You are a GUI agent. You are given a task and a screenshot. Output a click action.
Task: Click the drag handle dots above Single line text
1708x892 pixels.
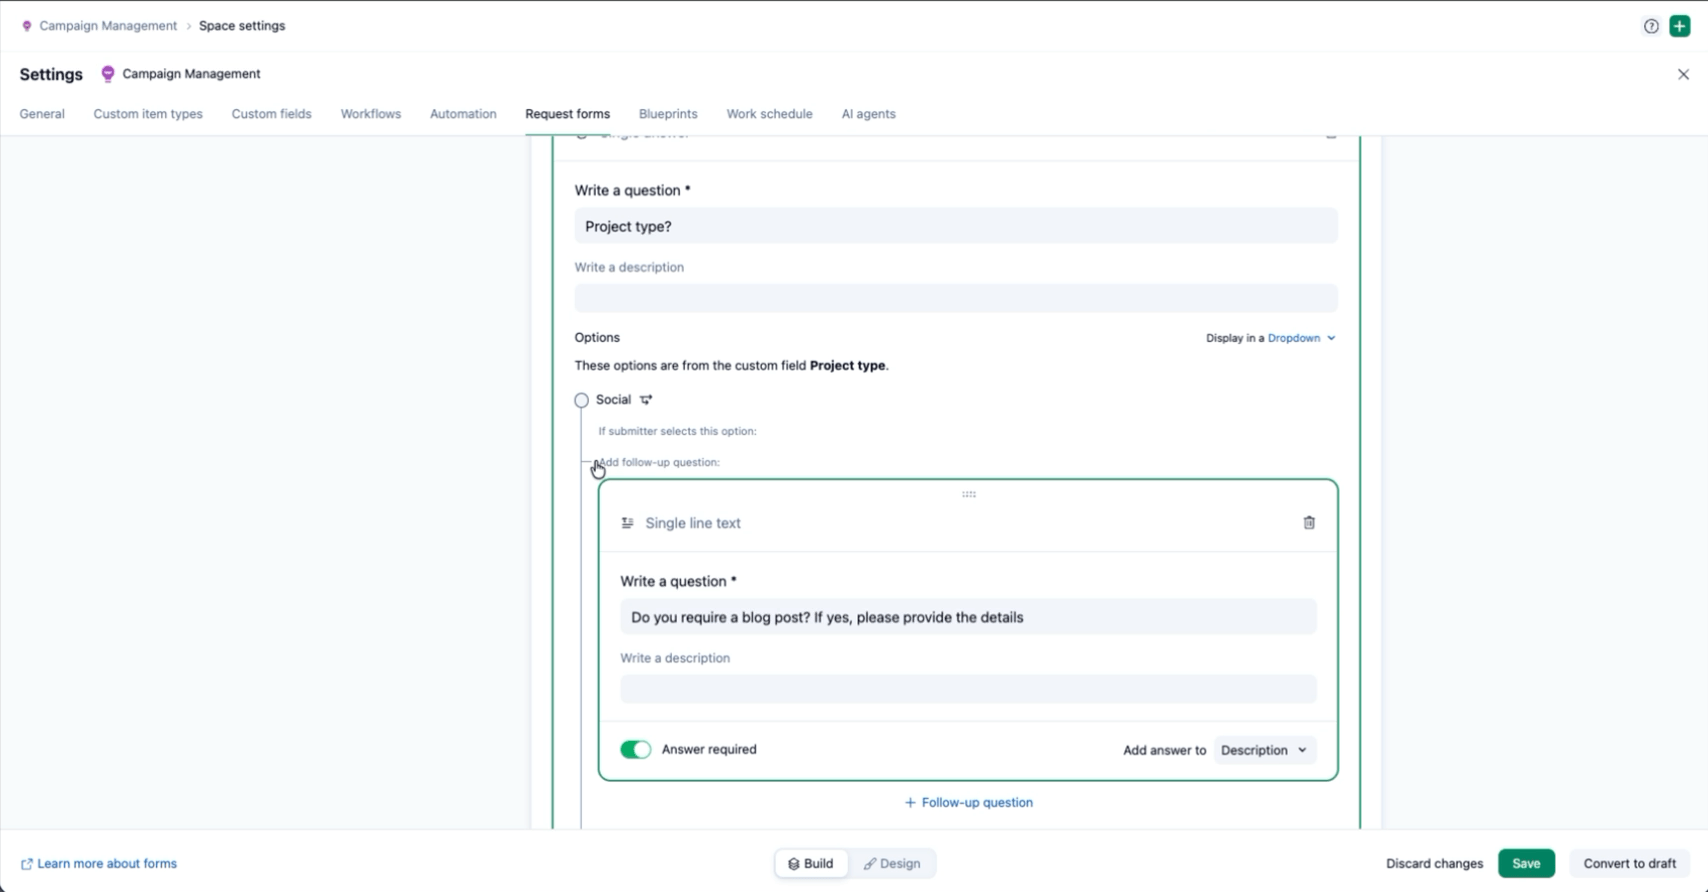point(968,494)
